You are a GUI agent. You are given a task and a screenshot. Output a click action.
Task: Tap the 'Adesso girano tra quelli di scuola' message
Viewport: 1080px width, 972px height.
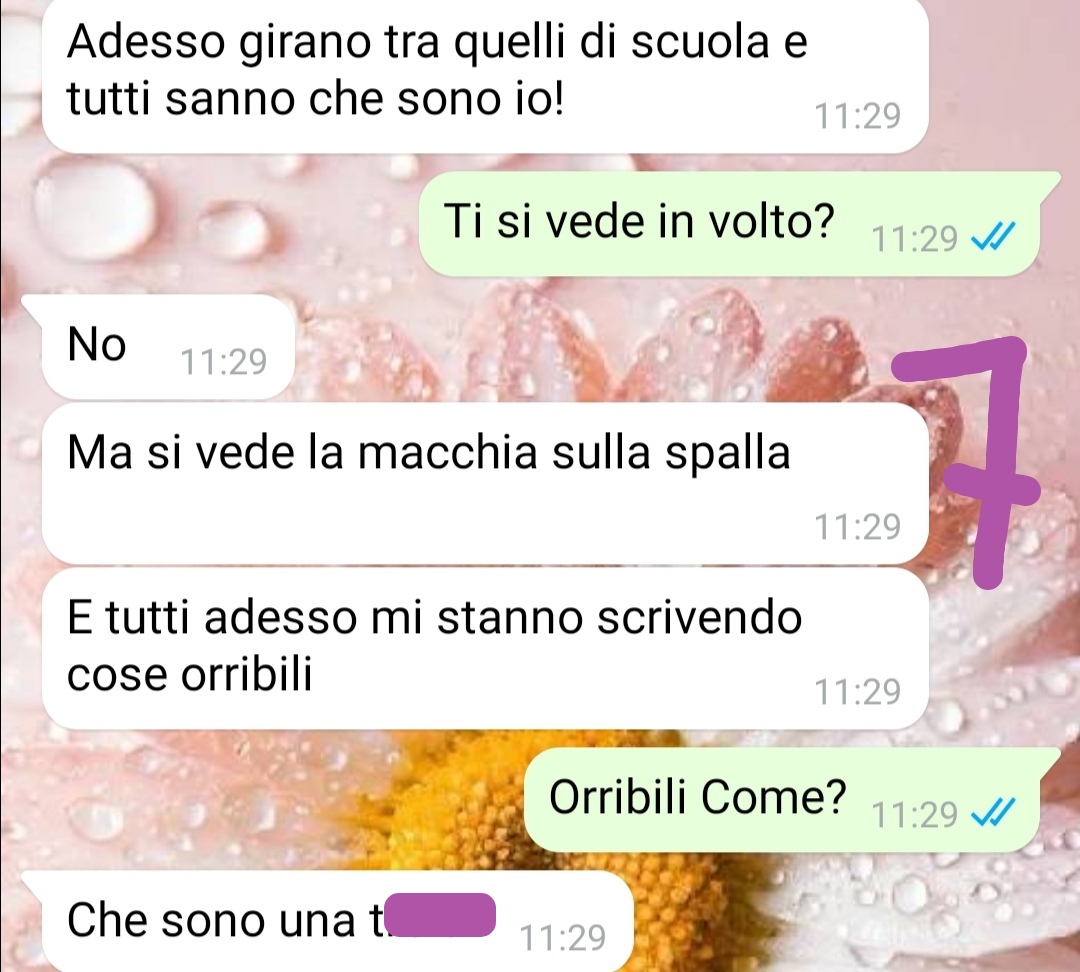click(485, 74)
